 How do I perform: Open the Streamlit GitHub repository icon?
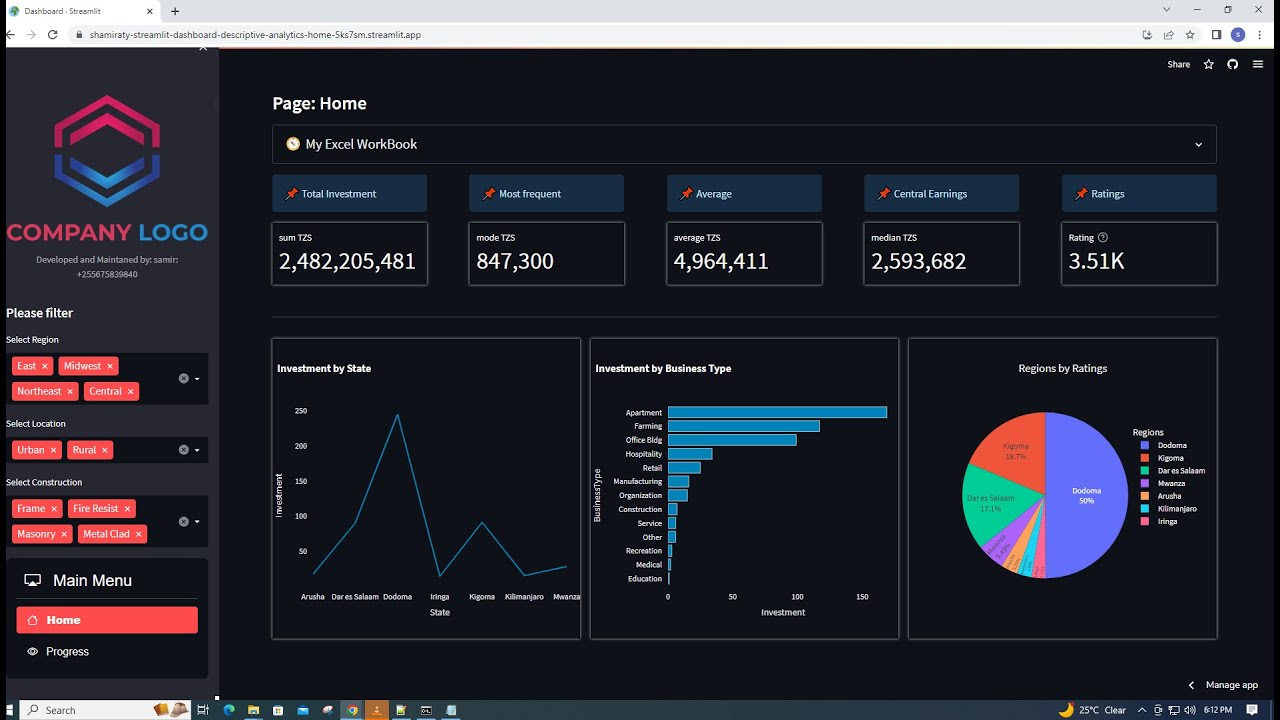pyautogui.click(x=1232, y=64)
